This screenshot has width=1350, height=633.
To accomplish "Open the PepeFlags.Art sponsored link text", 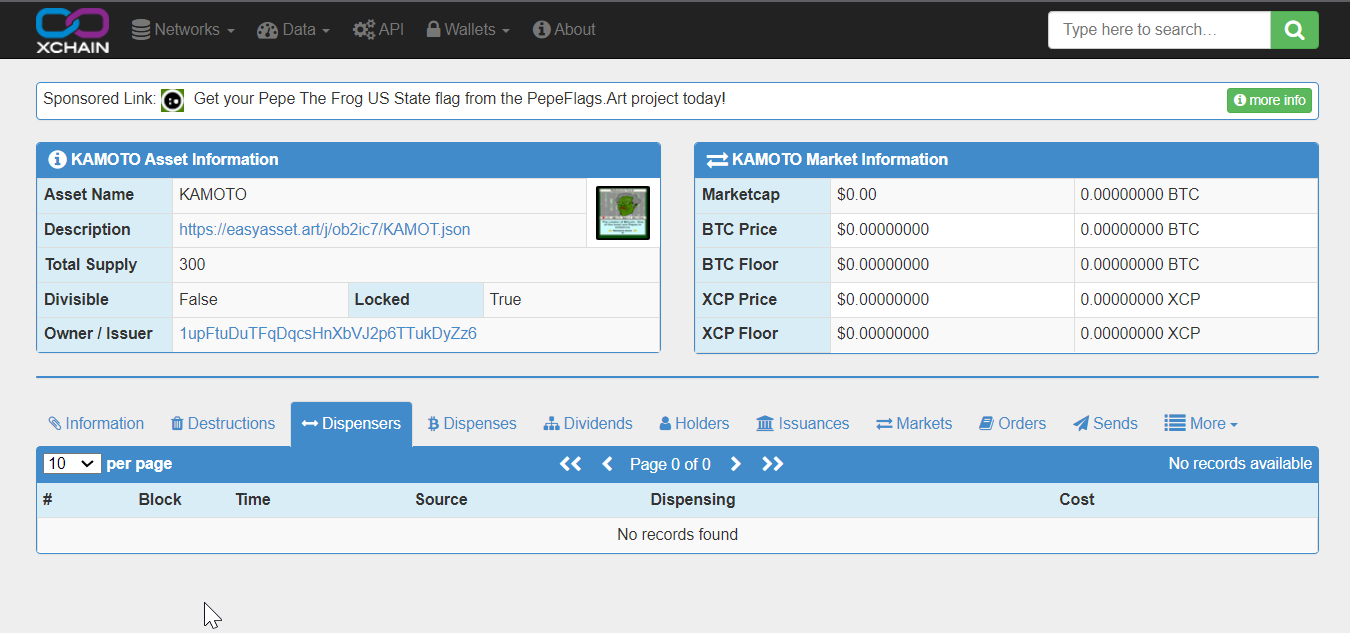I will click(460, 99).
